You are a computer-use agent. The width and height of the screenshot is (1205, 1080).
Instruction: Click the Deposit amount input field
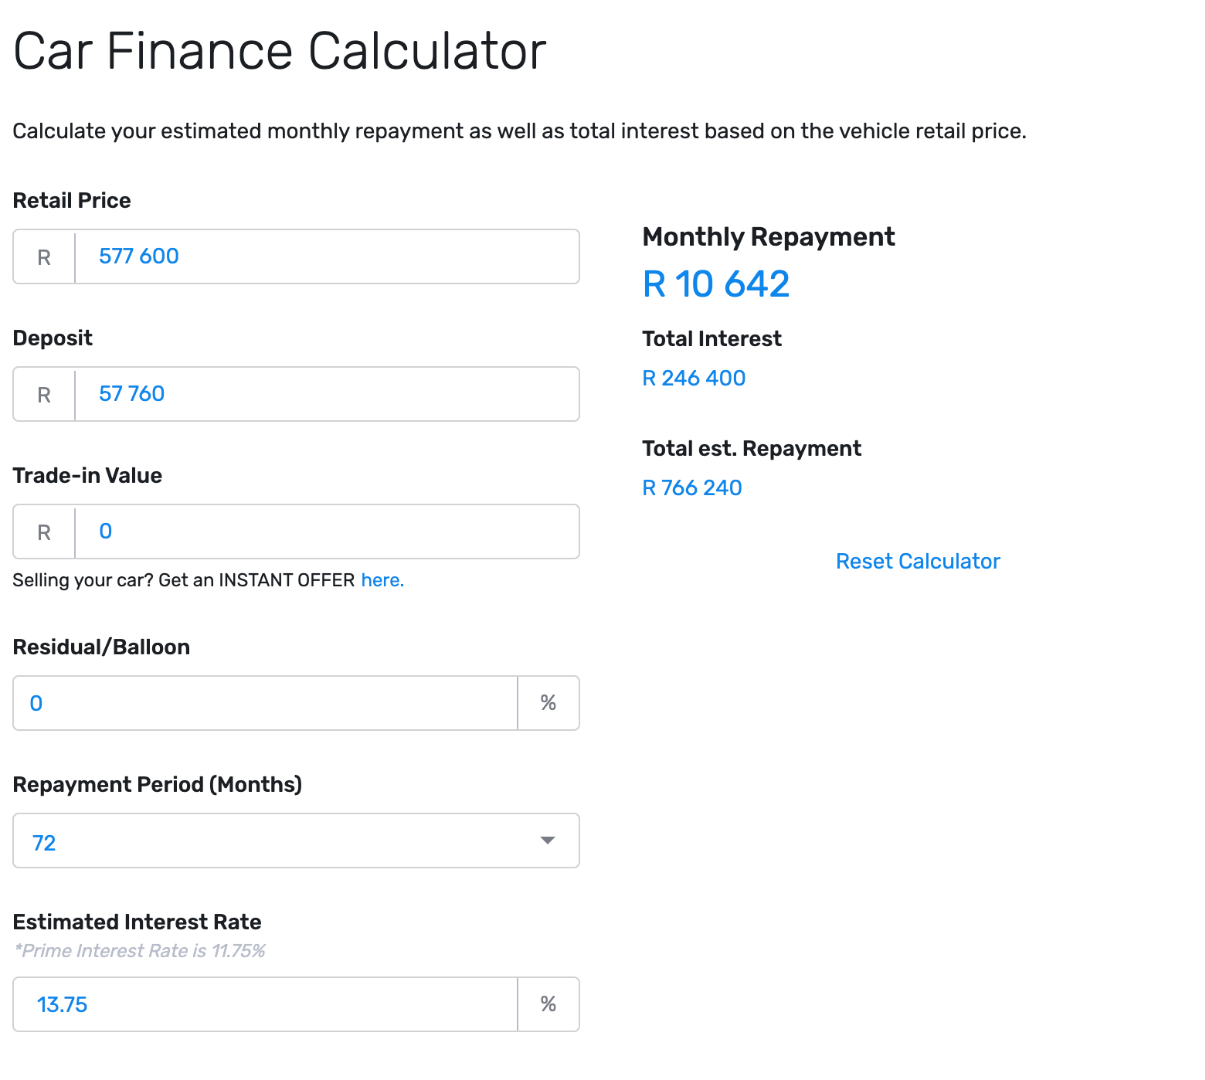coord(326,394)
